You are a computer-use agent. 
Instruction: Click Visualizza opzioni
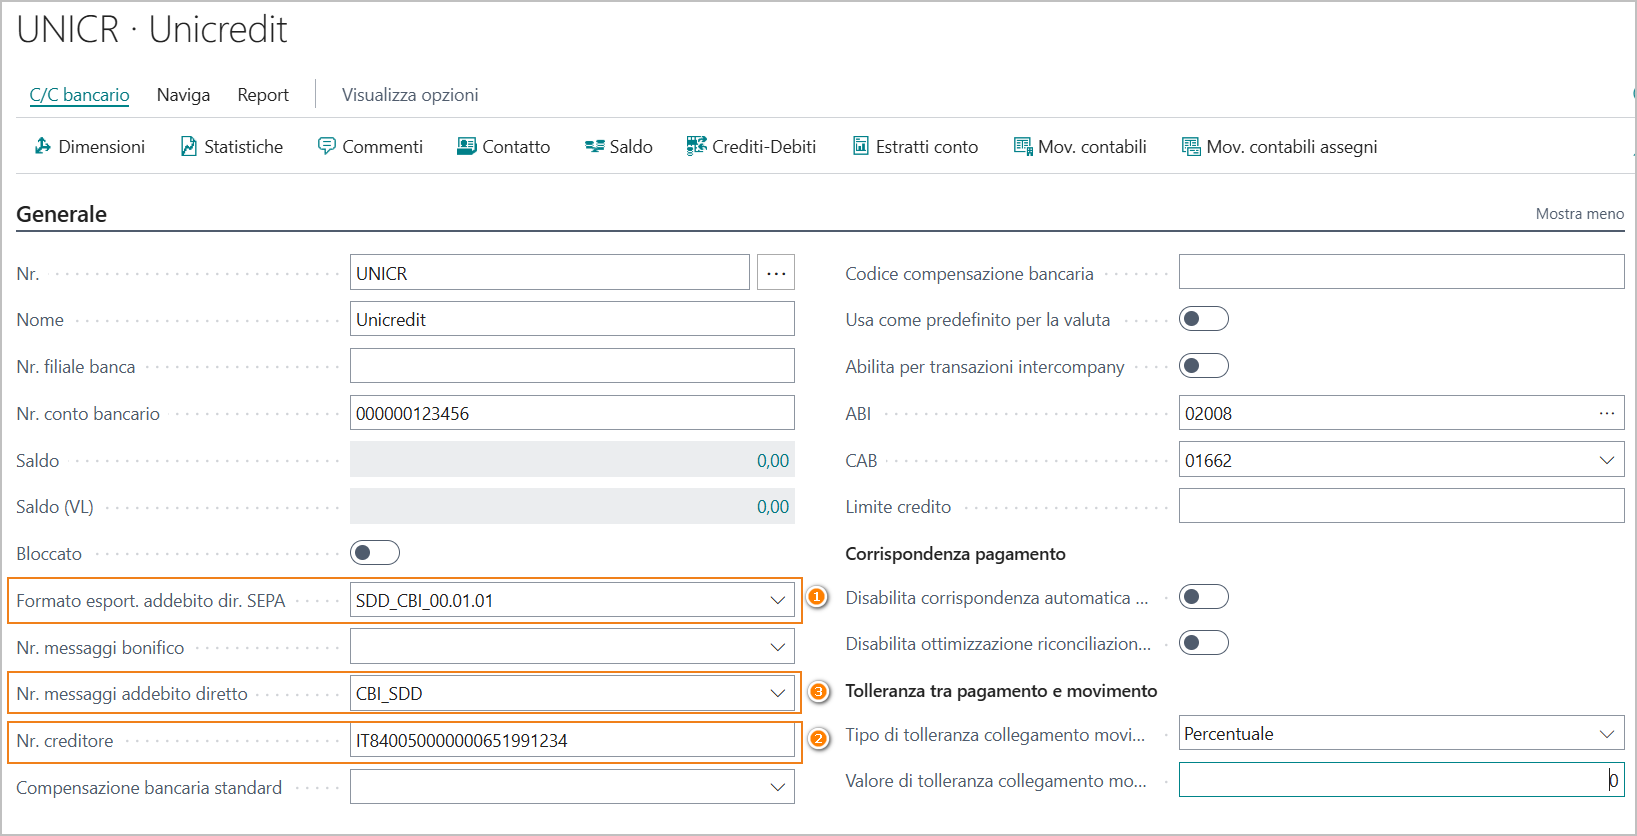410,95
